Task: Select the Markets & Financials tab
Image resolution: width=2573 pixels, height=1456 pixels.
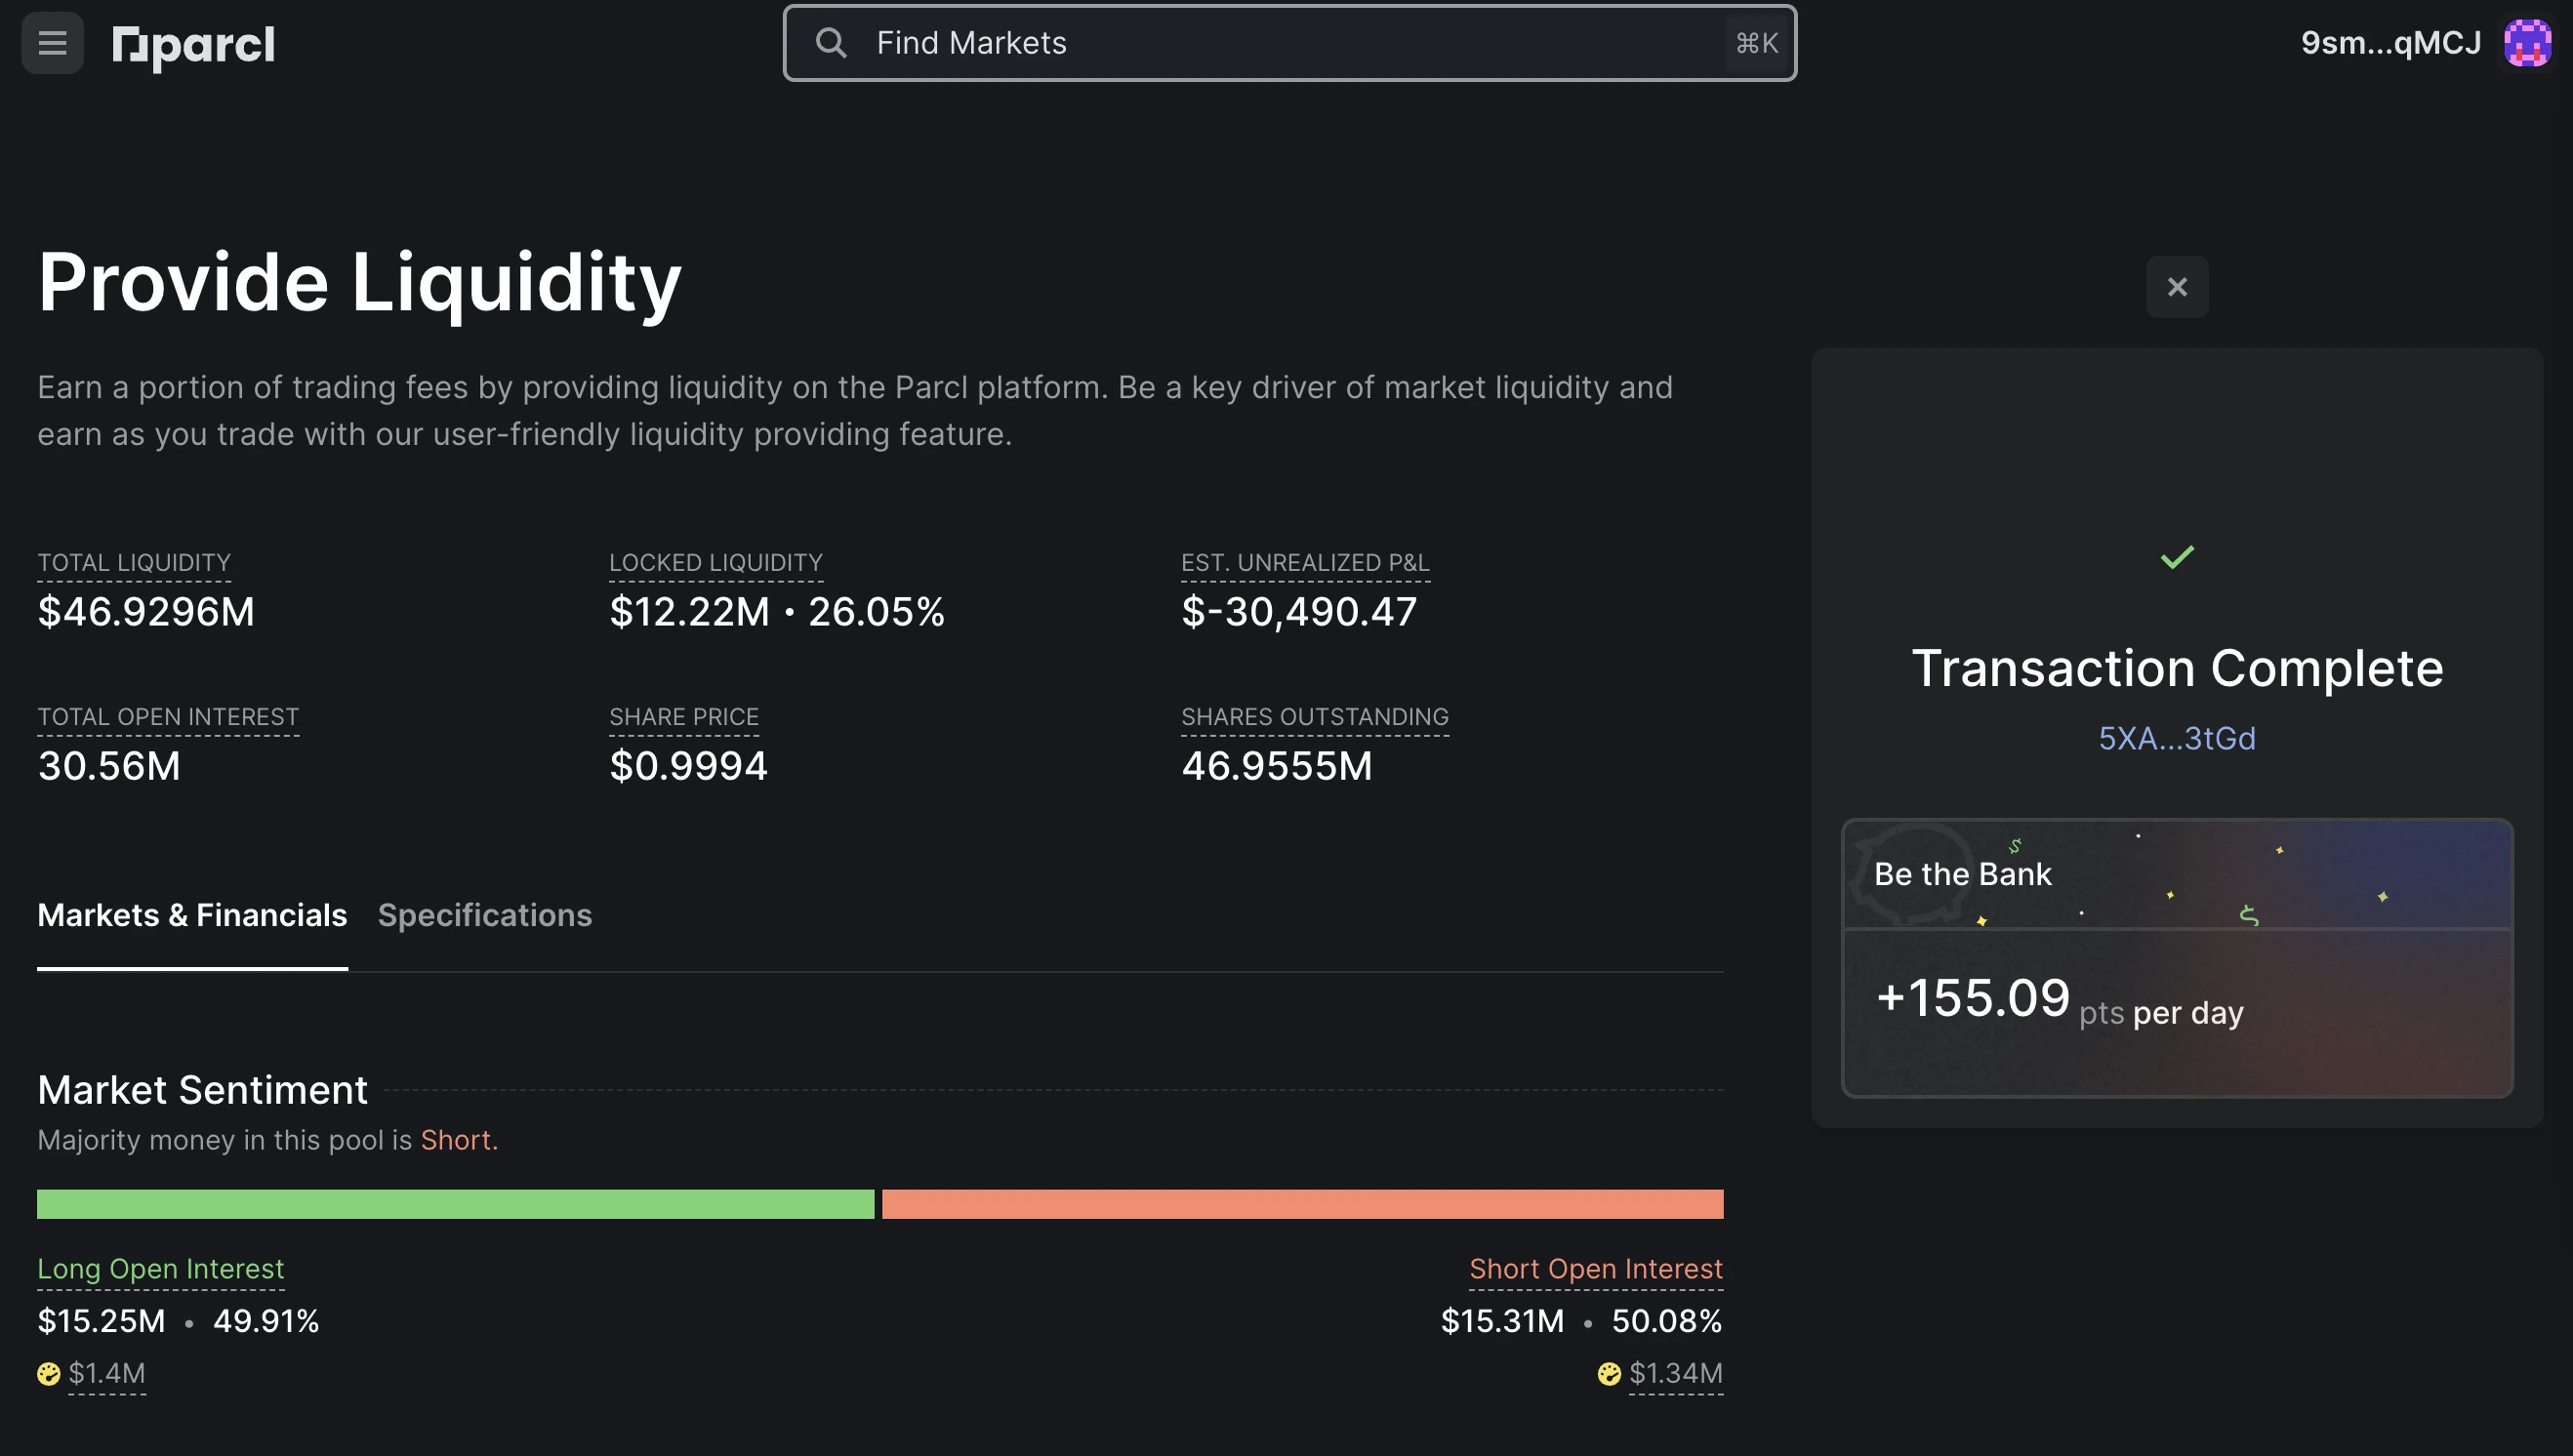Action: coord(191,915)
